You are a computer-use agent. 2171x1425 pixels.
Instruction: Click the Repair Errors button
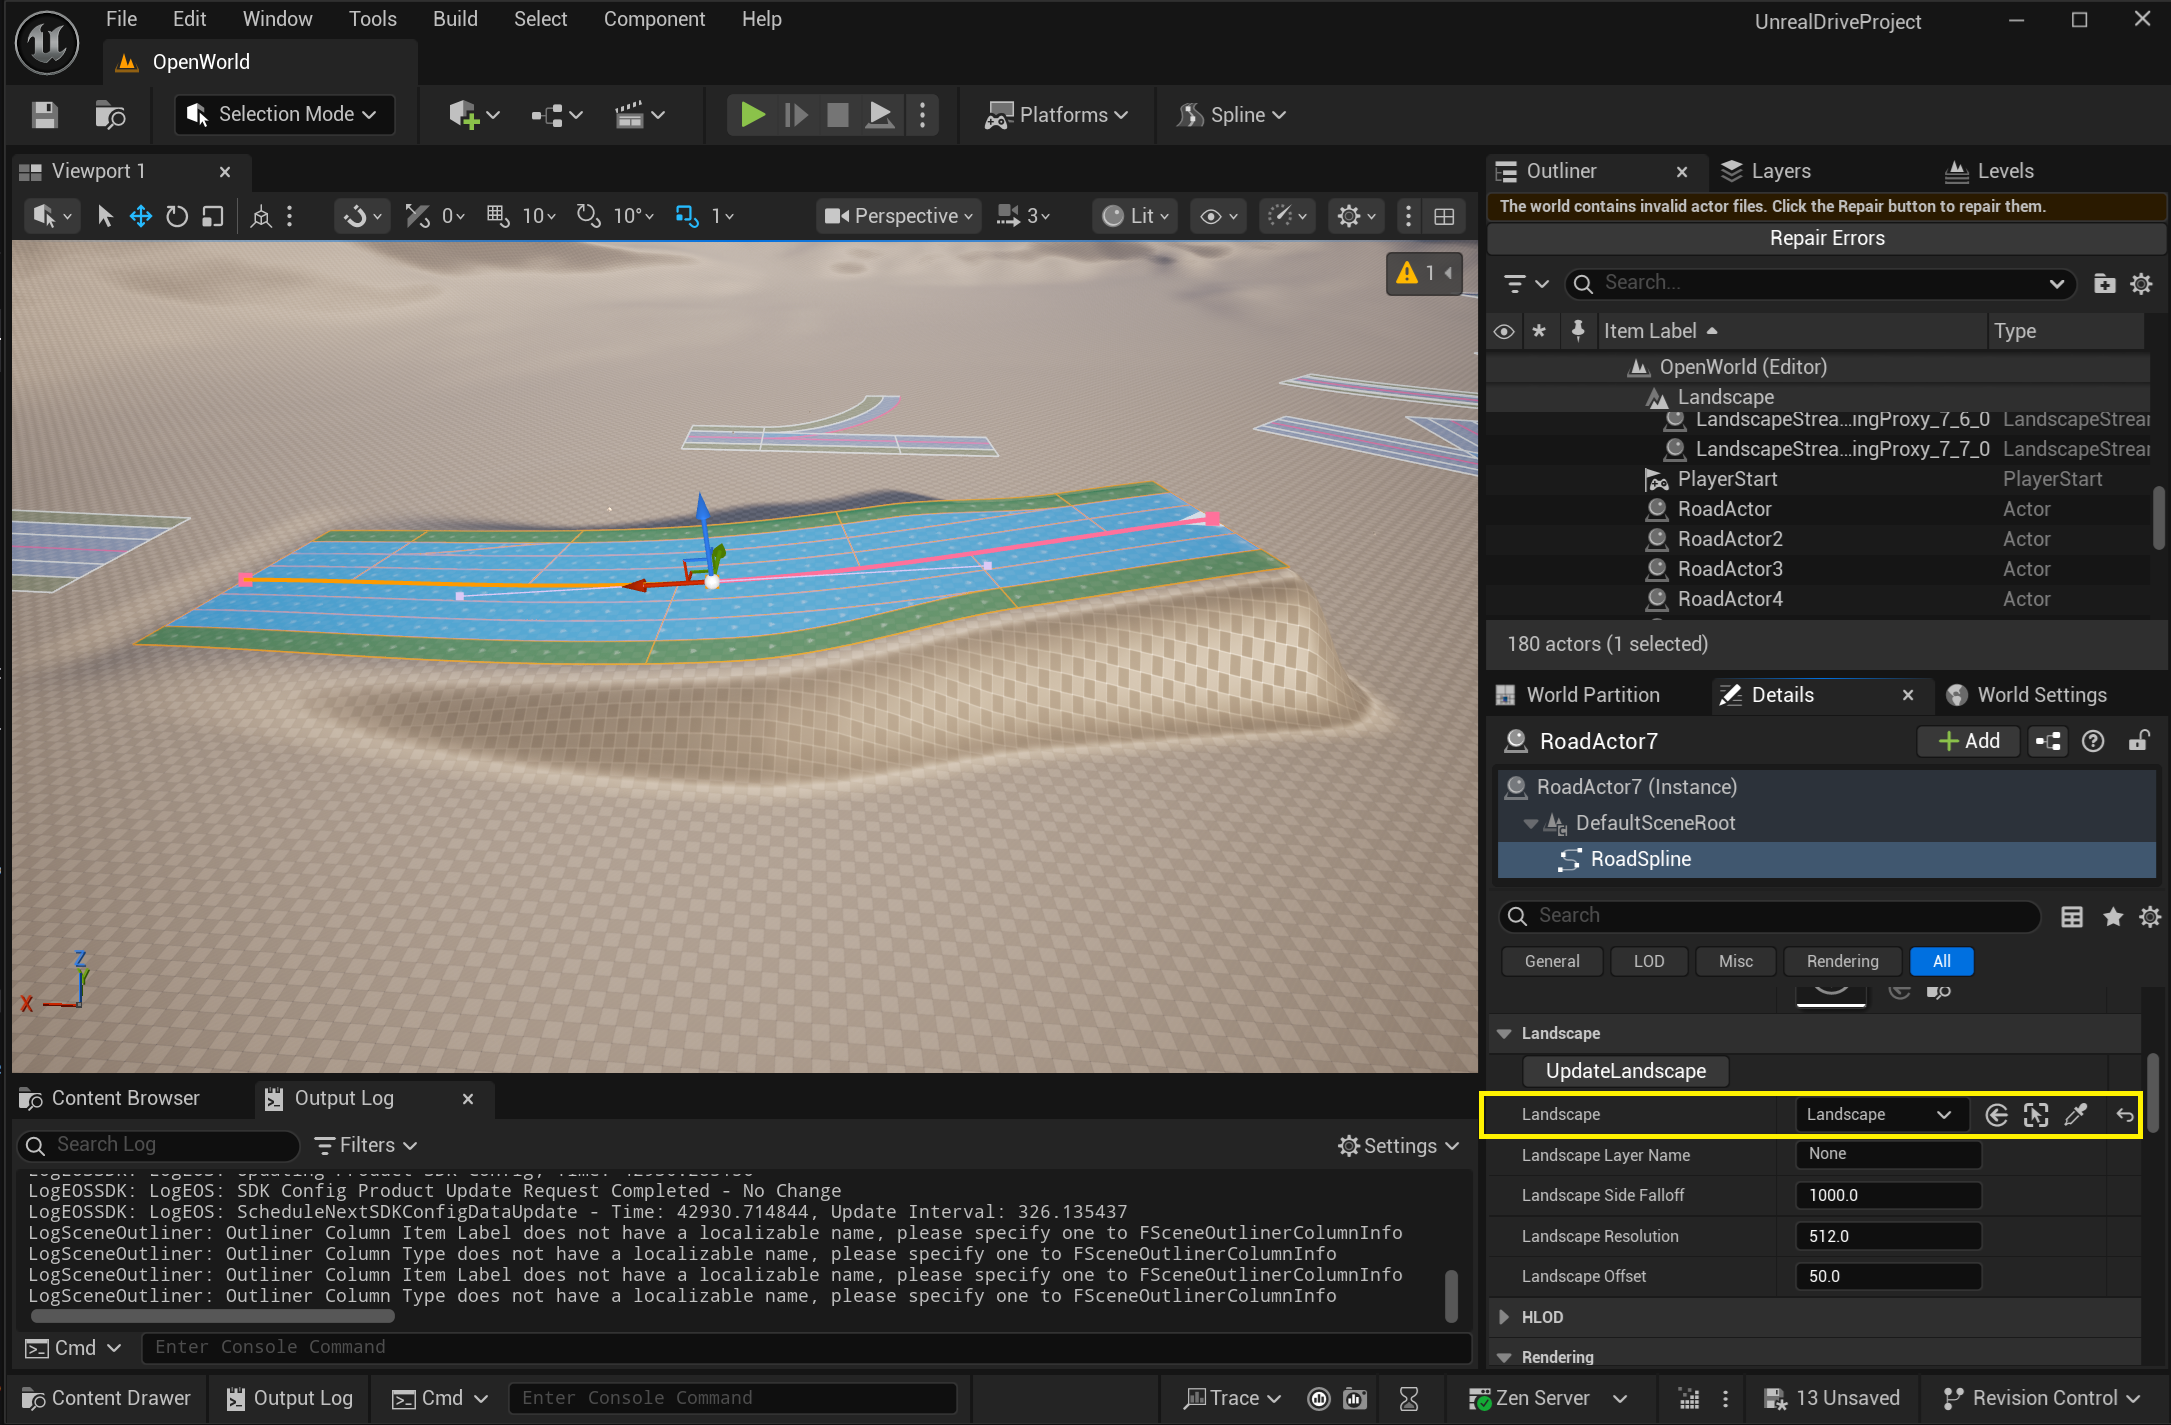pyautogui.click(x=1826, y=238)
